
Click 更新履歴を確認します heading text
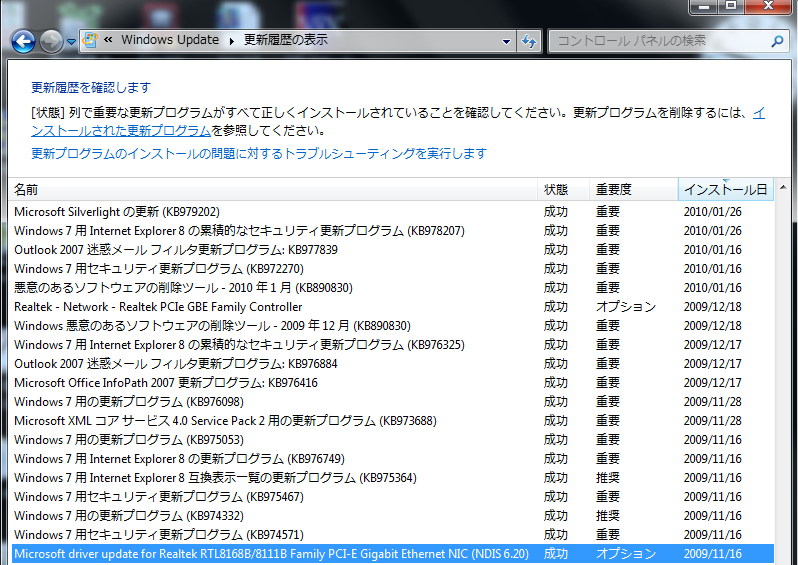click(x=91, y=88)
